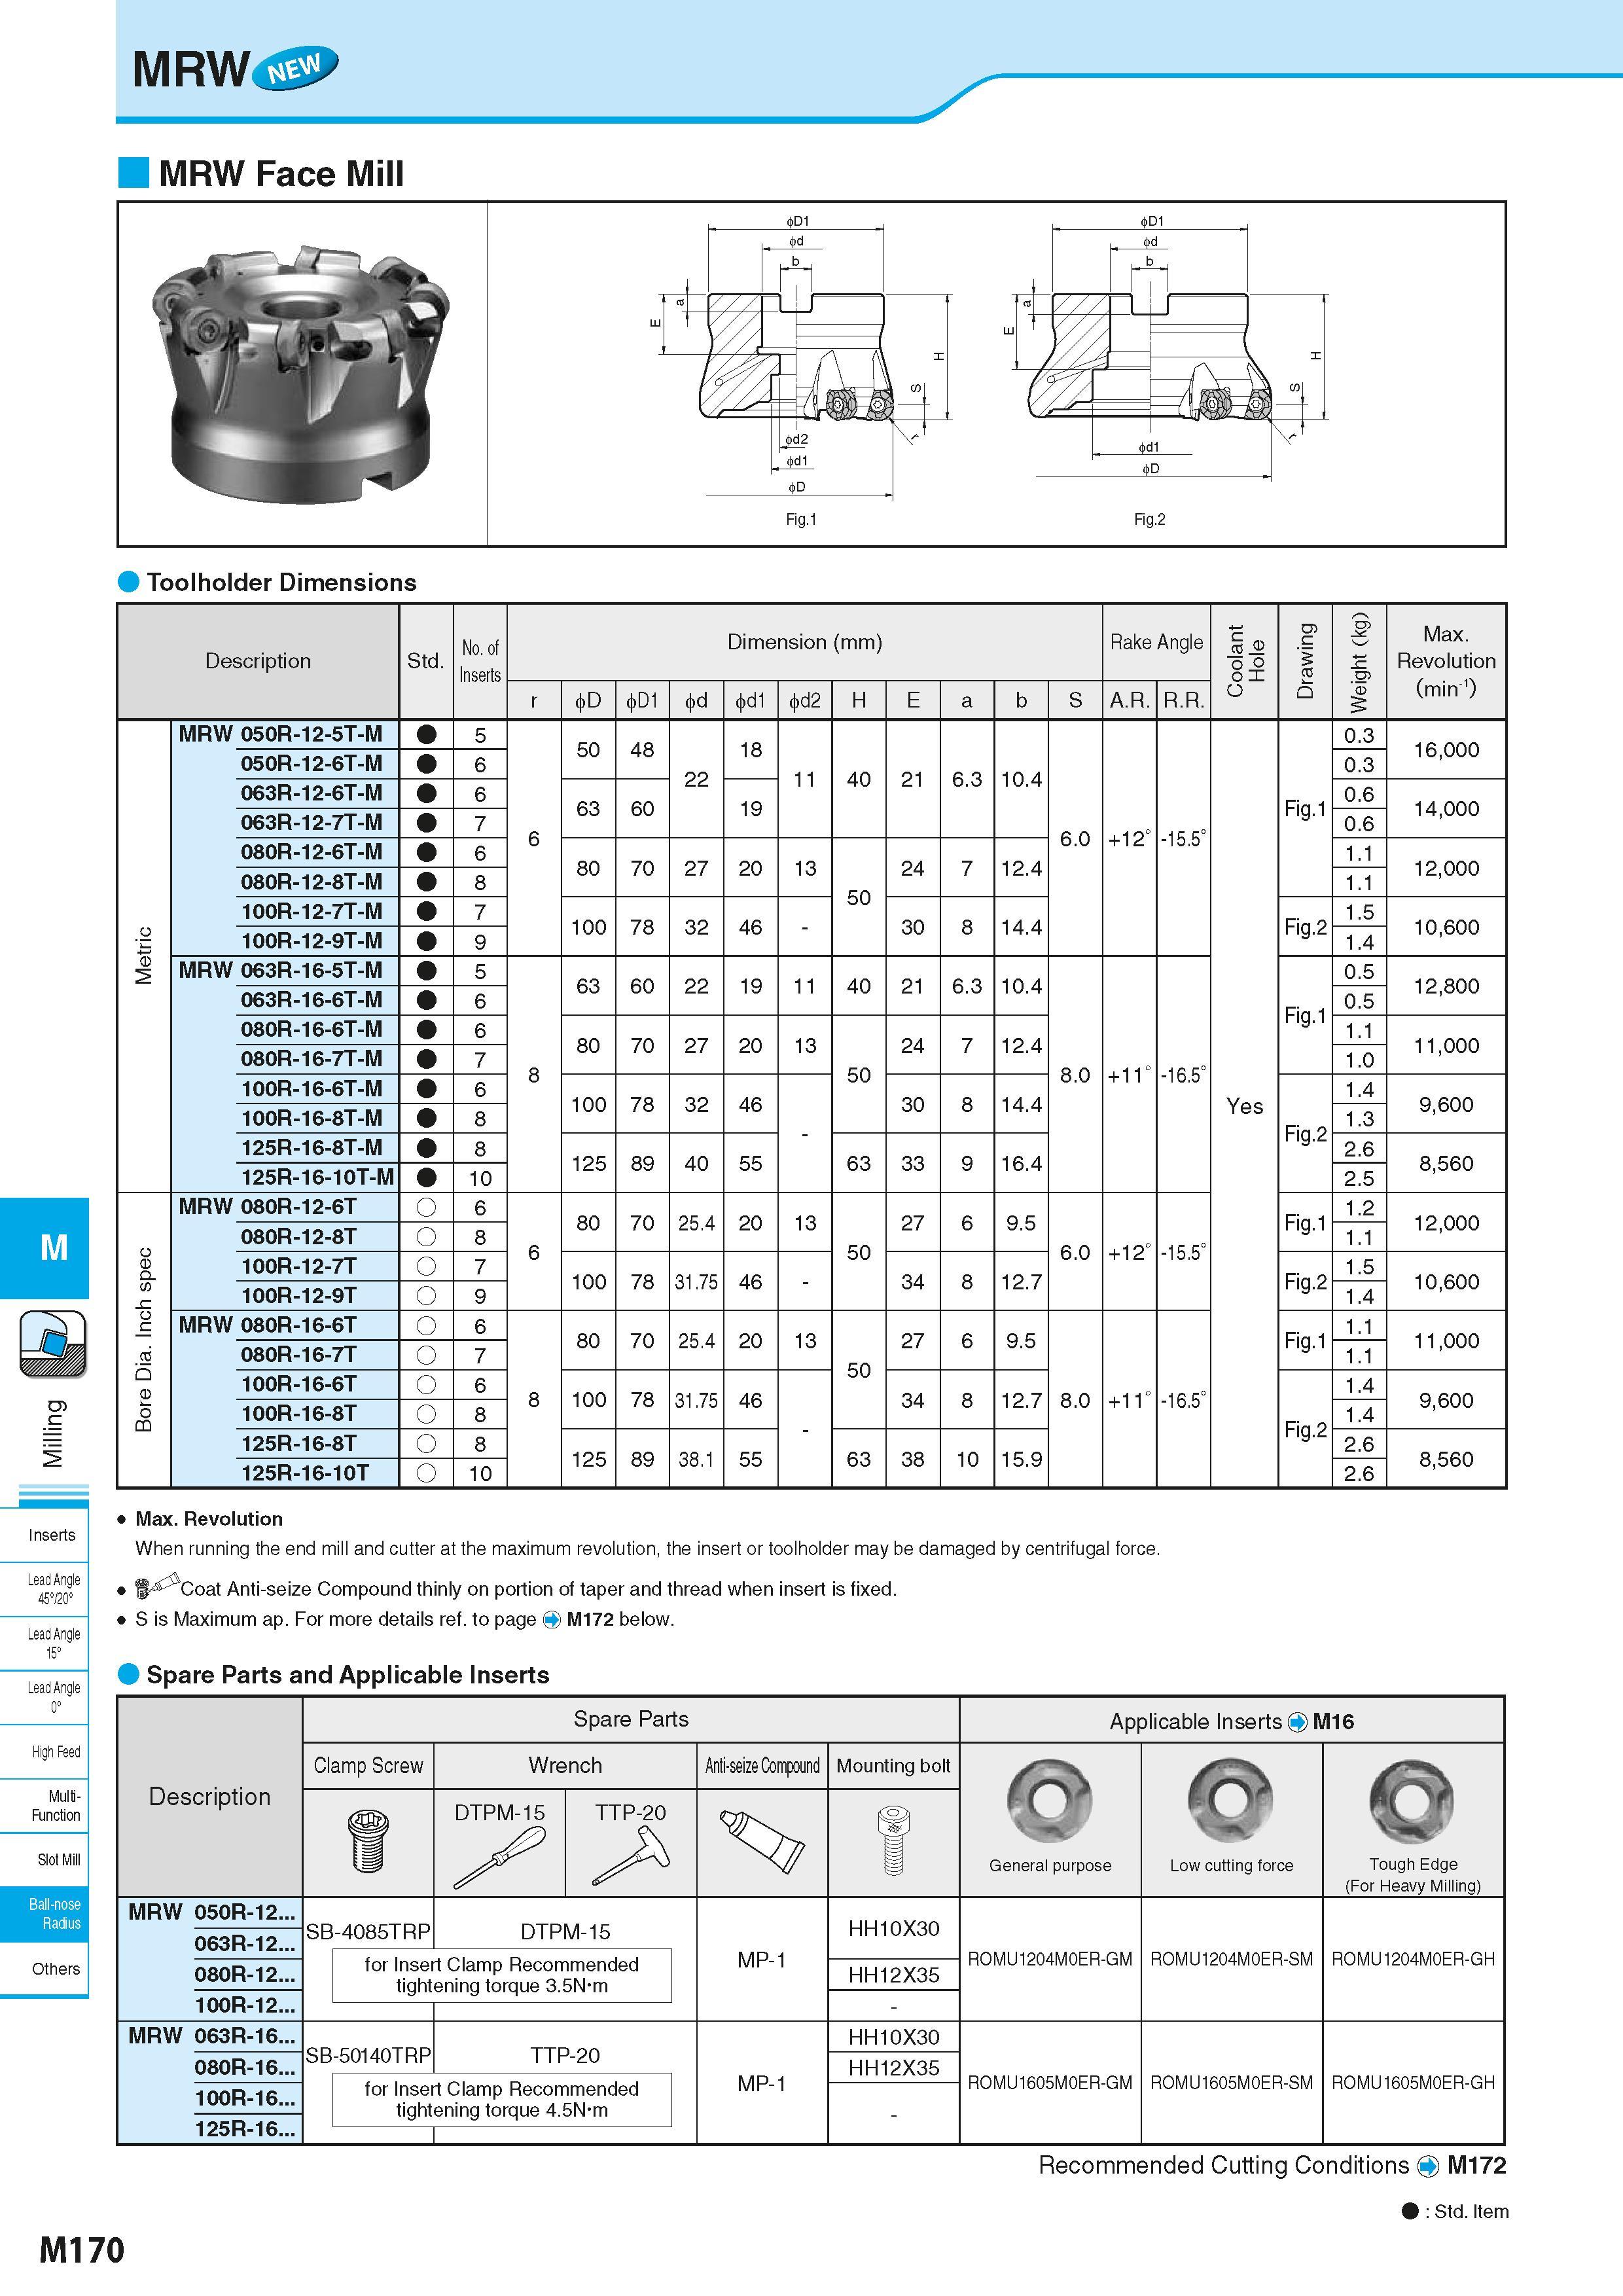
Task: Click page number M170
Action: [x=82, y=2251]
